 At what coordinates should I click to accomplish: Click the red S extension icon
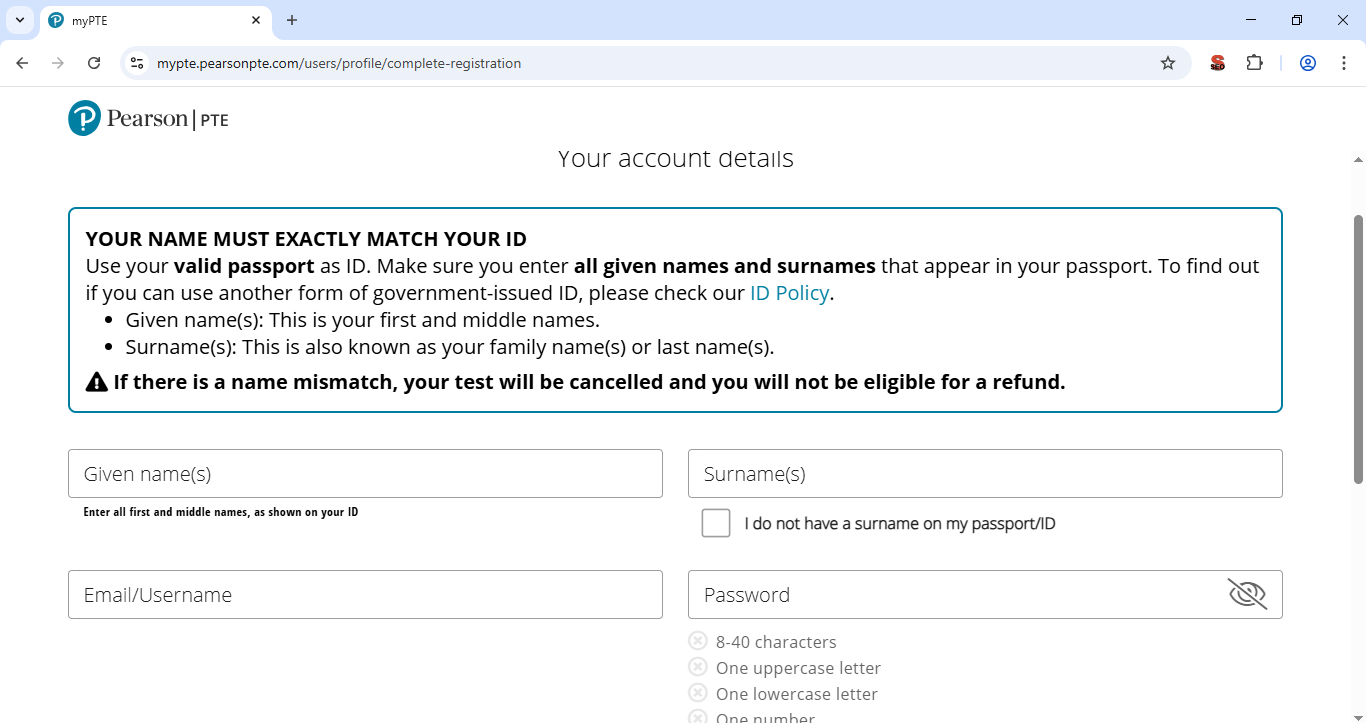(x=1217, y=62)
